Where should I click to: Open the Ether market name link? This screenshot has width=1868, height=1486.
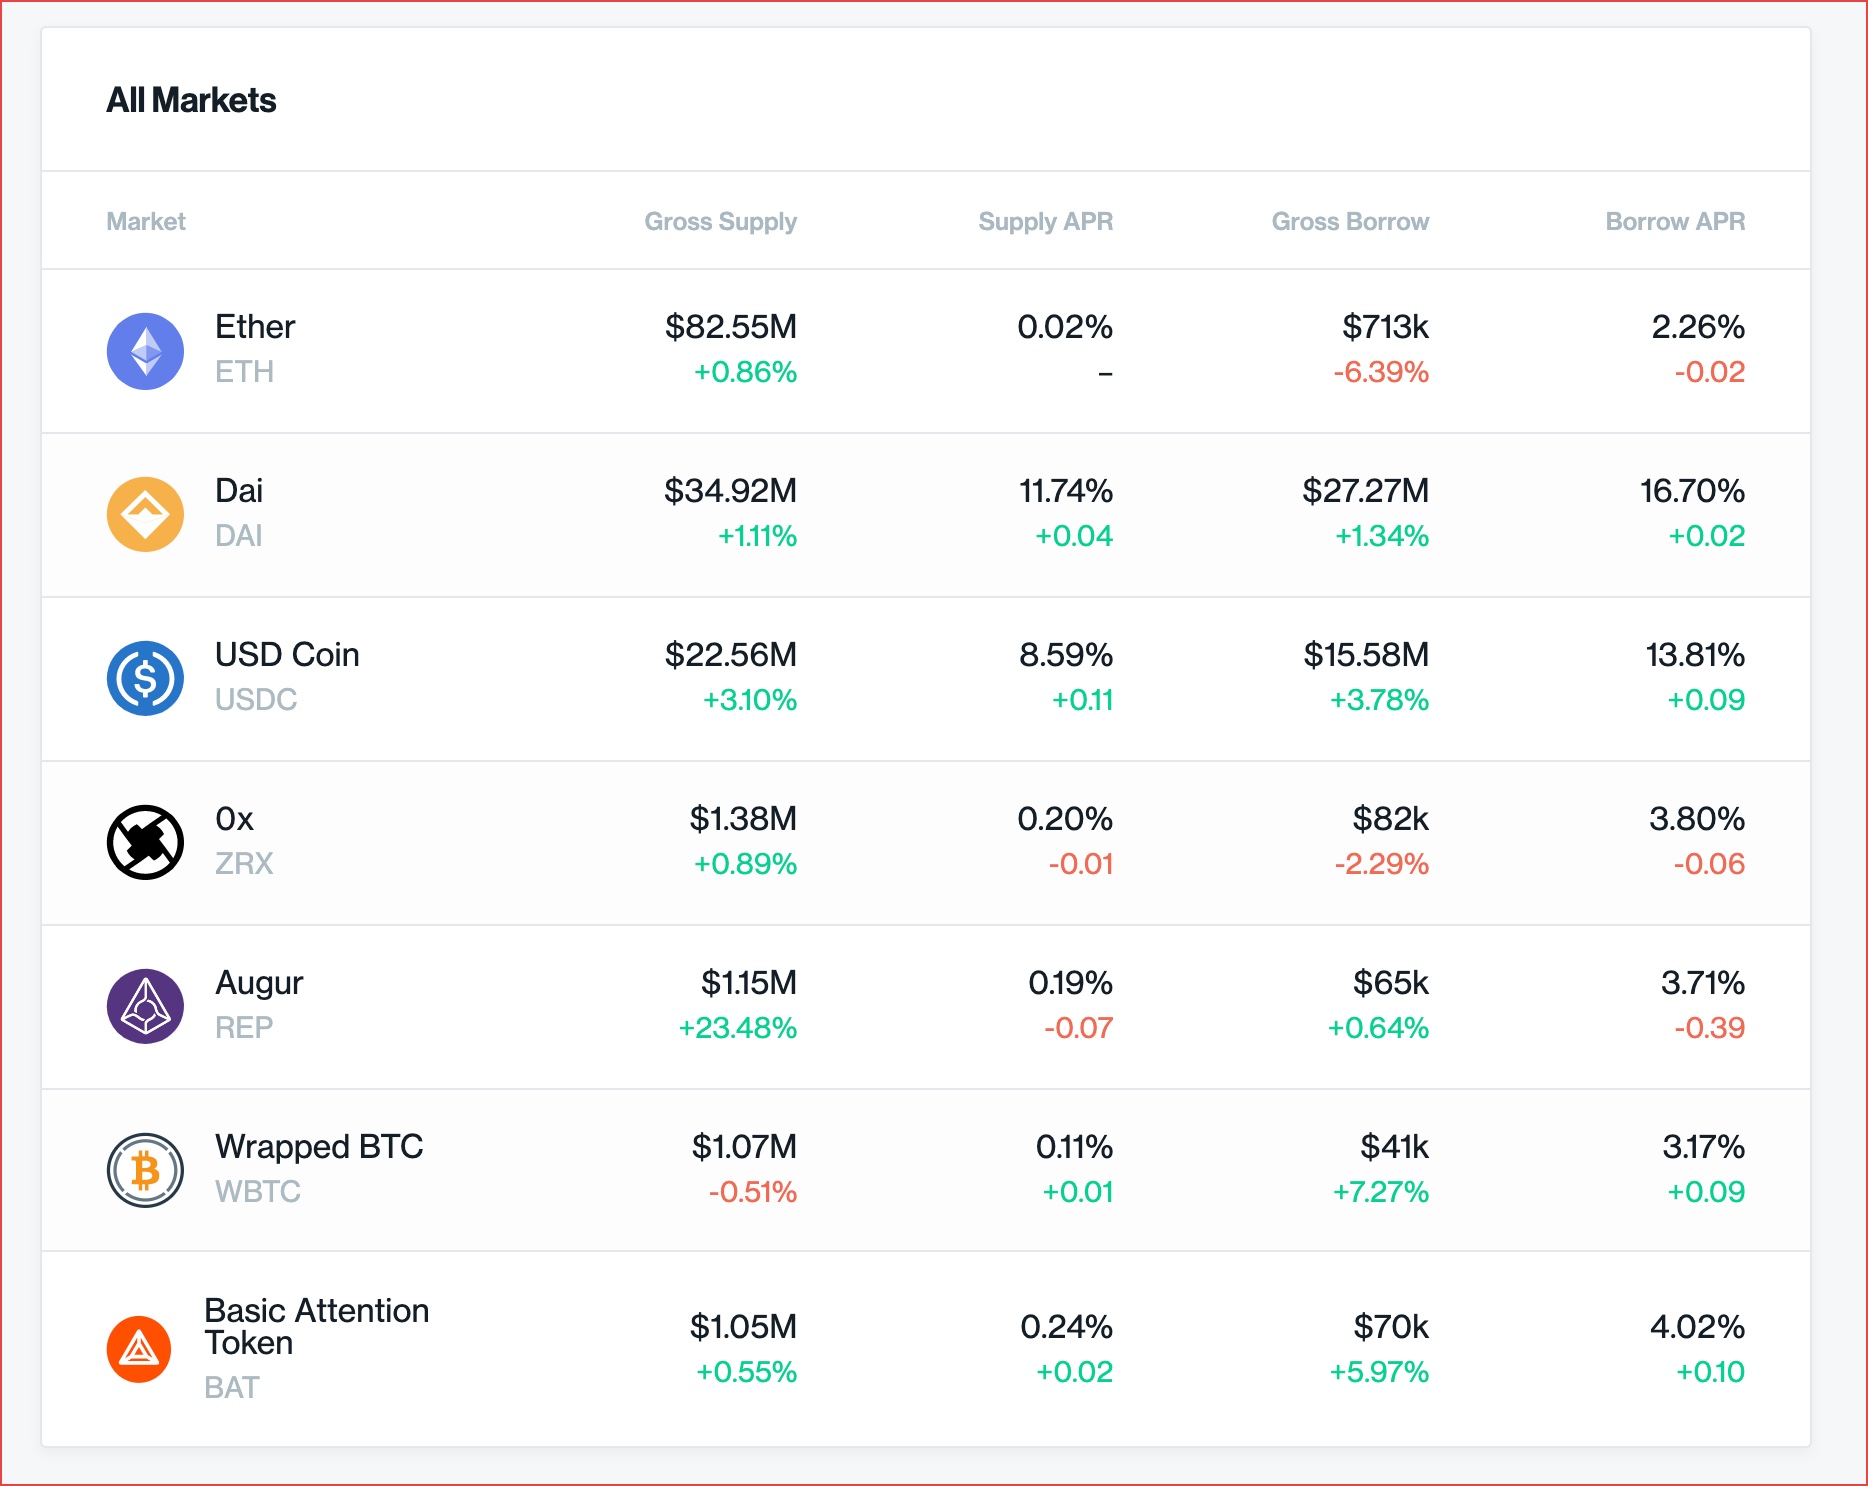[255, 327]
